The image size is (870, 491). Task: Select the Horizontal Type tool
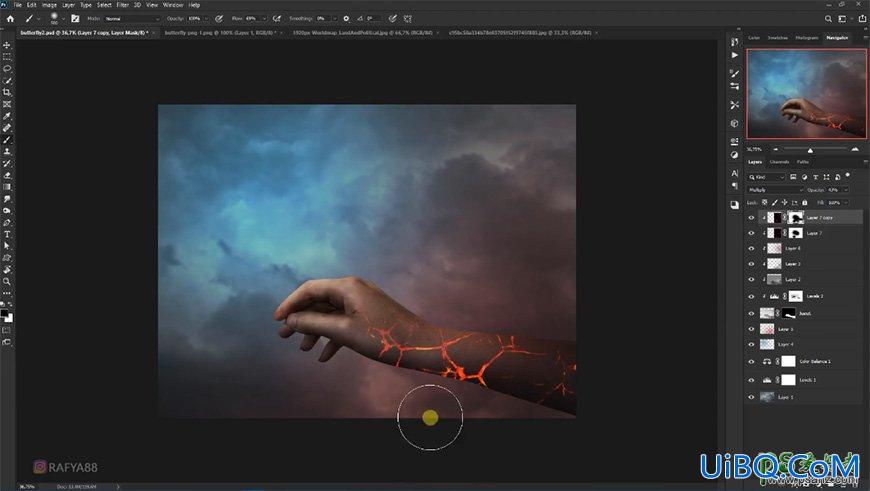[x=7, y=234]
